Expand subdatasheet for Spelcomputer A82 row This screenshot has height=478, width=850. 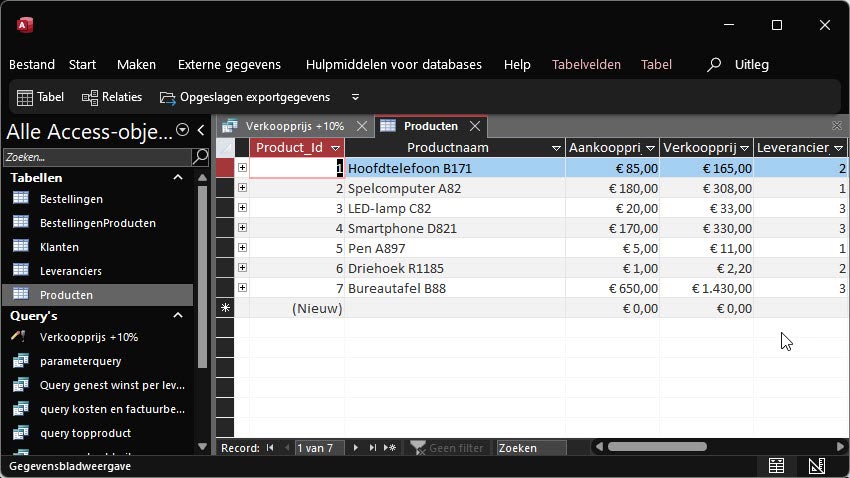click(x=242, y=188)
